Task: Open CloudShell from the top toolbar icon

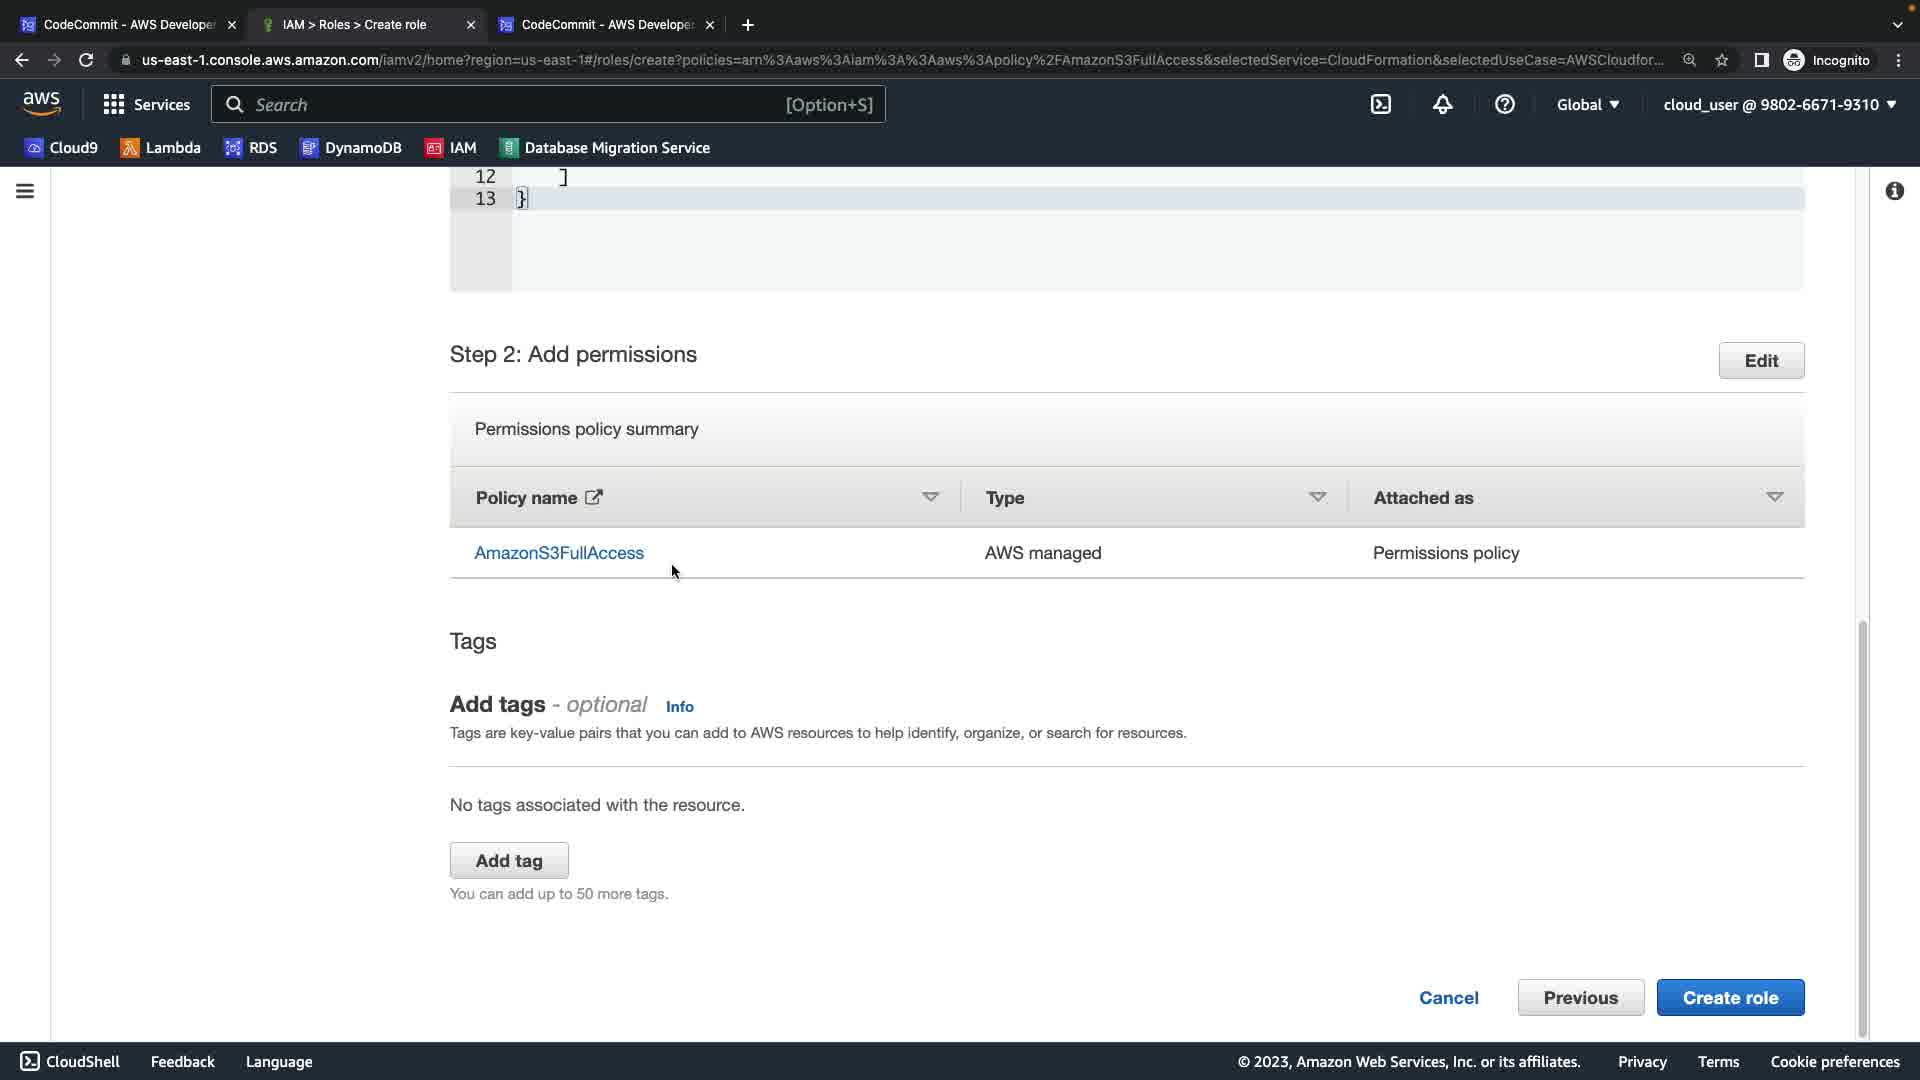Action: point(1380,104)
